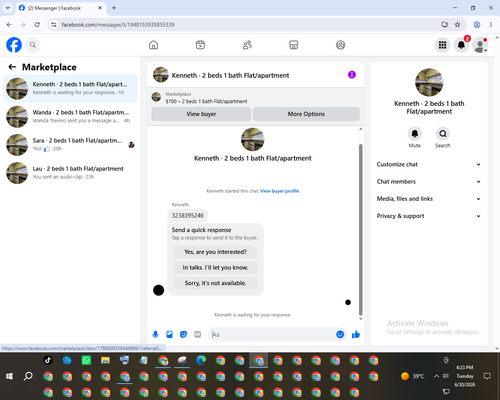This screenshot has height=400, width=500.
Task: Reload the page in Chrome
Action: pyautogui.click(x=37, y=25)
